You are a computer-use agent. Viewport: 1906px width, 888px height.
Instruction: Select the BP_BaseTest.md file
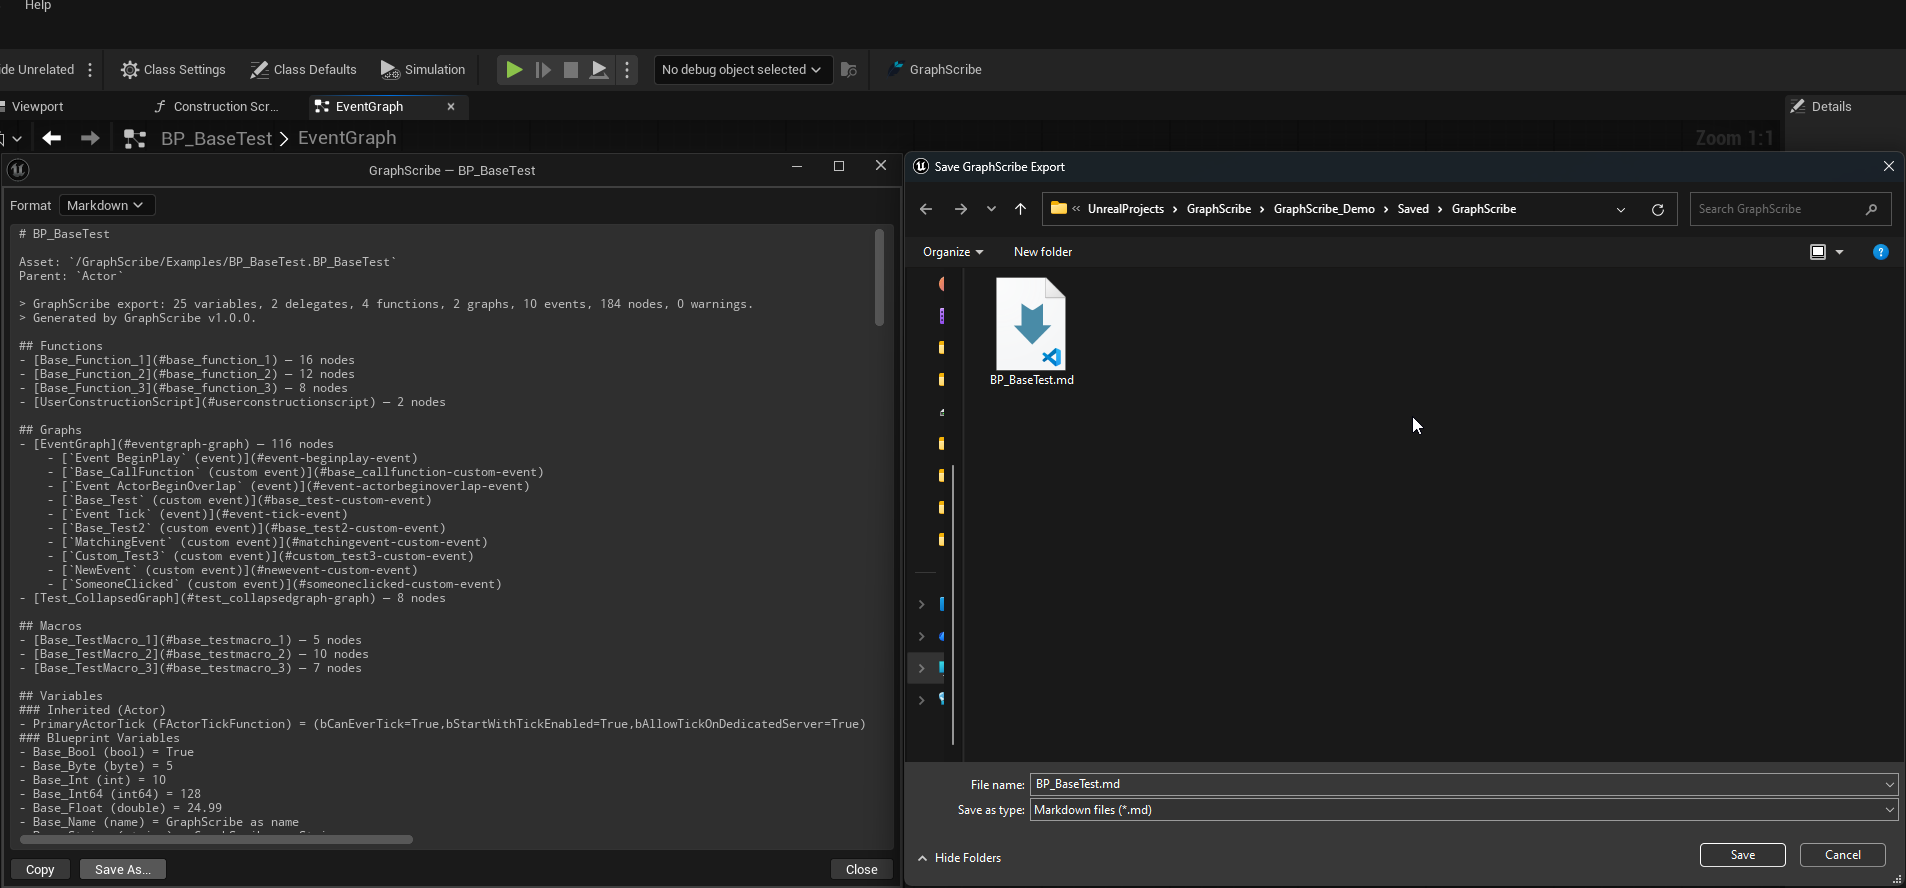(1031, 332)
